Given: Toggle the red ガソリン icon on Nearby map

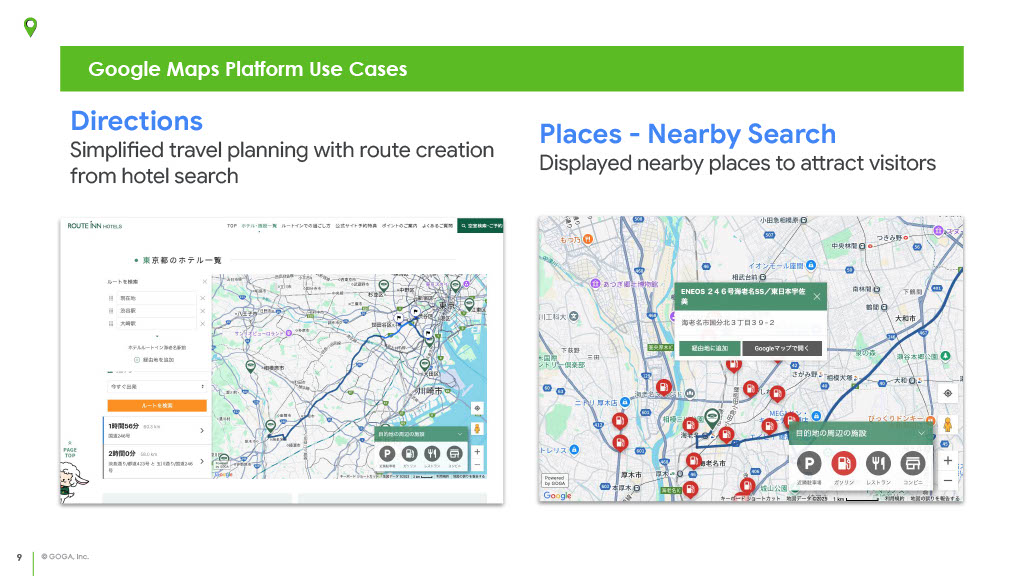Looking at the screenshot, I should pos(844,464).
